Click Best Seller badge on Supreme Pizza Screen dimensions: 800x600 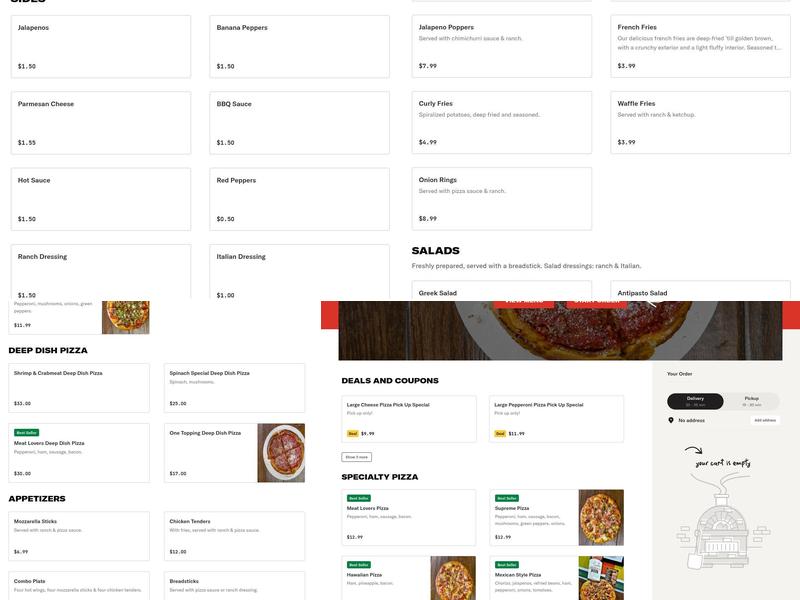point(507,496)
